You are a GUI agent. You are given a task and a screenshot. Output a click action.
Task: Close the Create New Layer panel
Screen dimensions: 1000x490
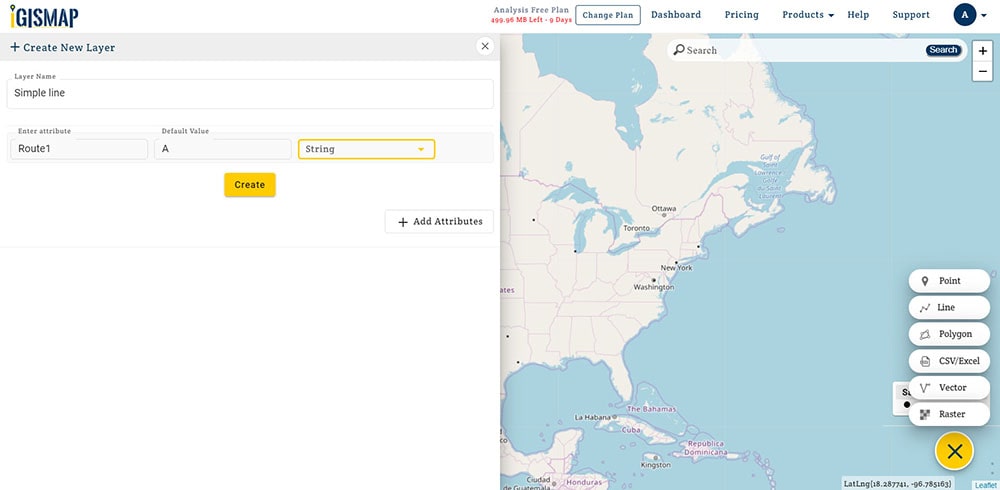[x=485, y=46]
